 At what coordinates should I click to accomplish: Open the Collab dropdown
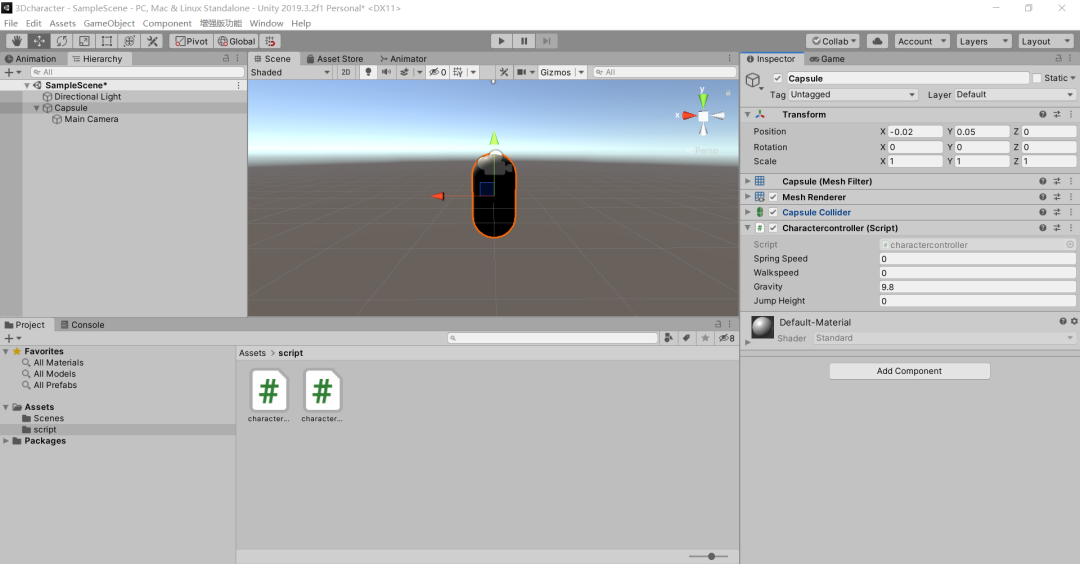833,41
